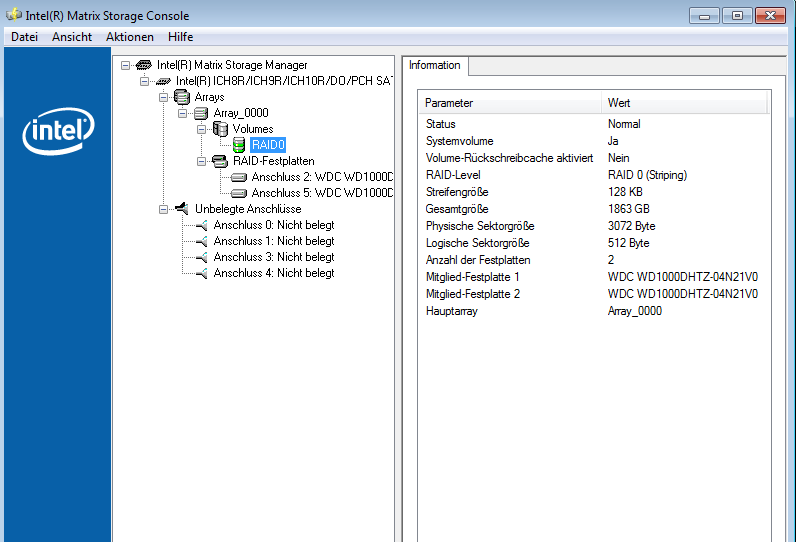Select the RAID-Festplatten label

(x=274, y=161)
